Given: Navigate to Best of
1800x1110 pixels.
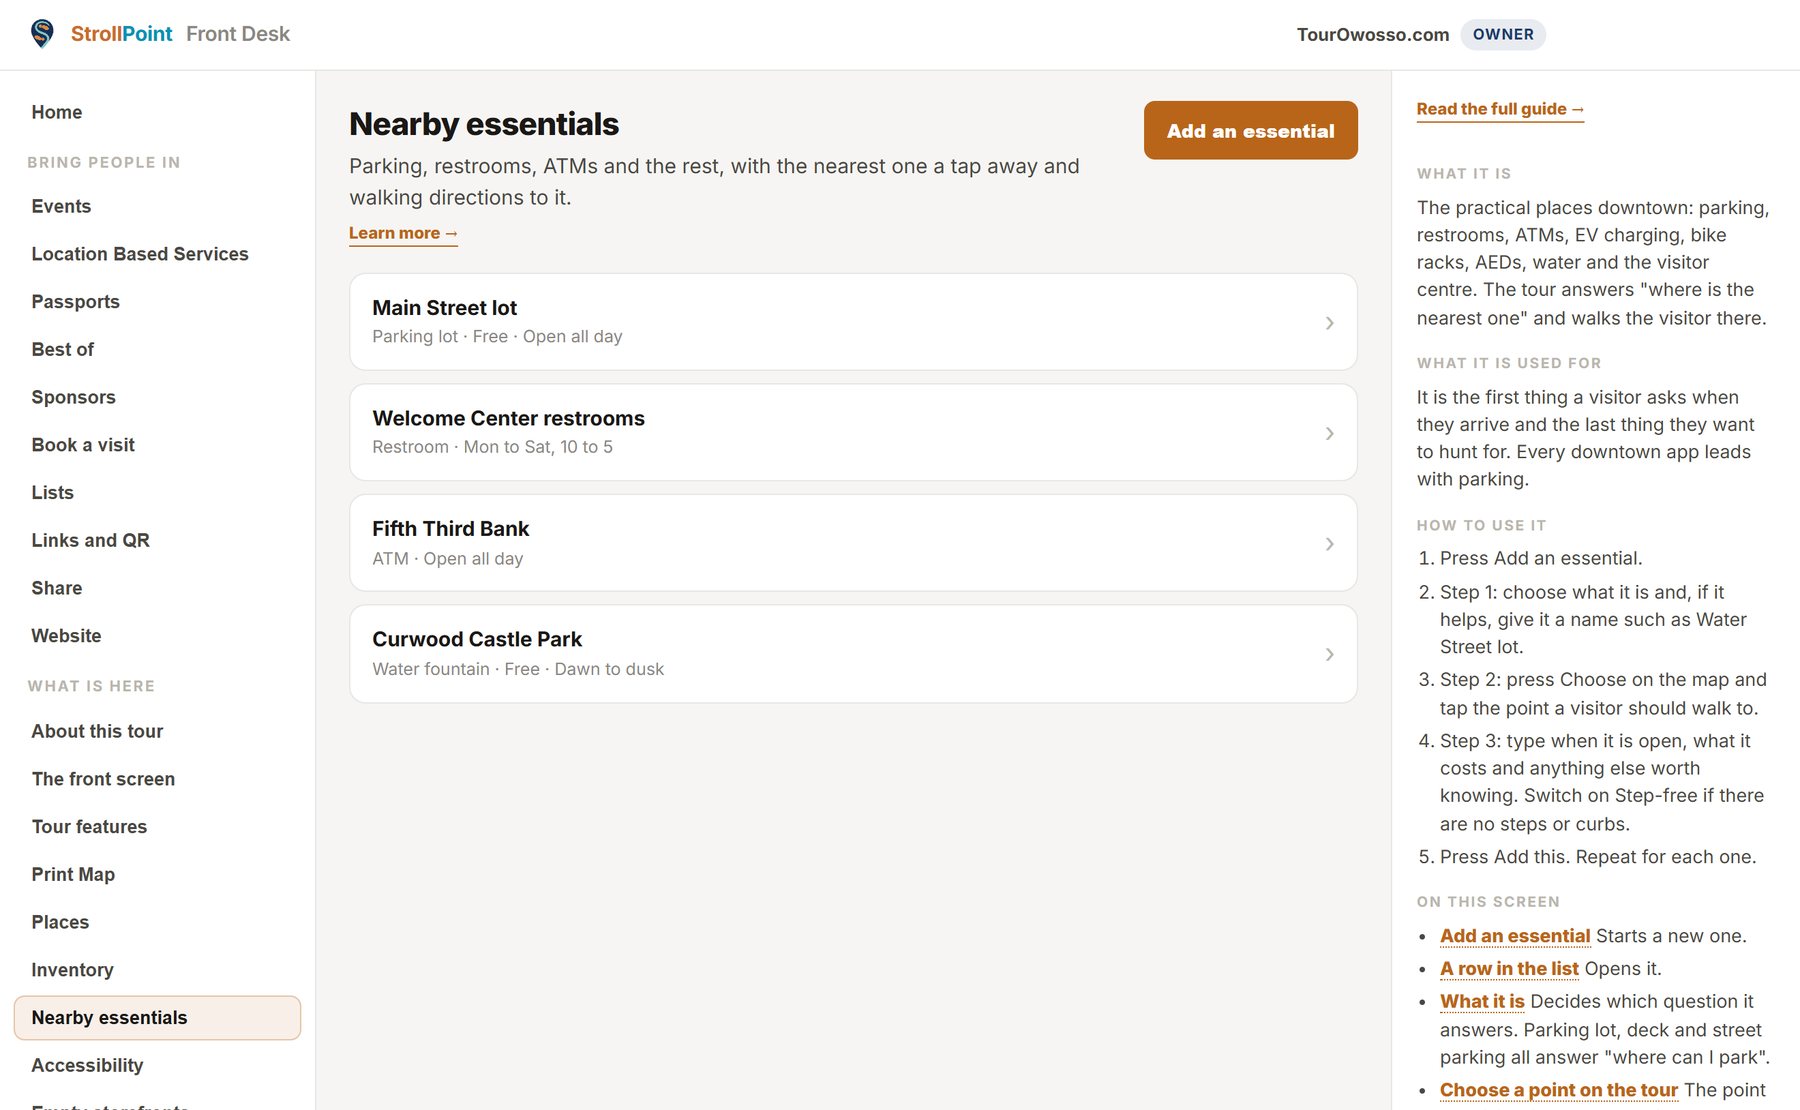Looking at the screenshot, I should click(x=157, y=349).
